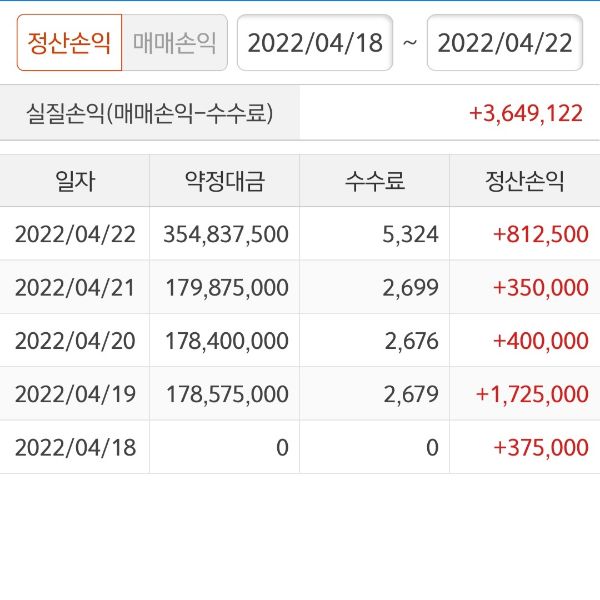Click the +1,725,000 profit cell
This screenshot has width=600, height=600.
(532, 394)
